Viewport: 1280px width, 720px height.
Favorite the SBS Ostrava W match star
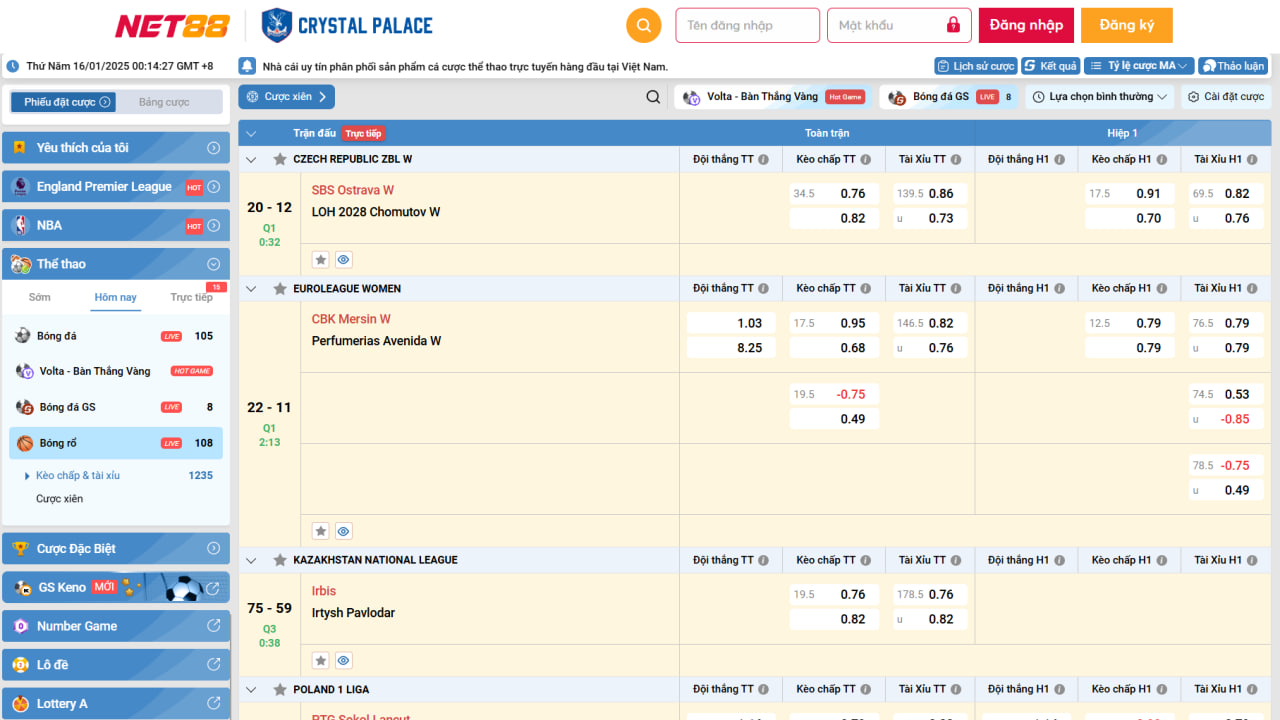321,260
